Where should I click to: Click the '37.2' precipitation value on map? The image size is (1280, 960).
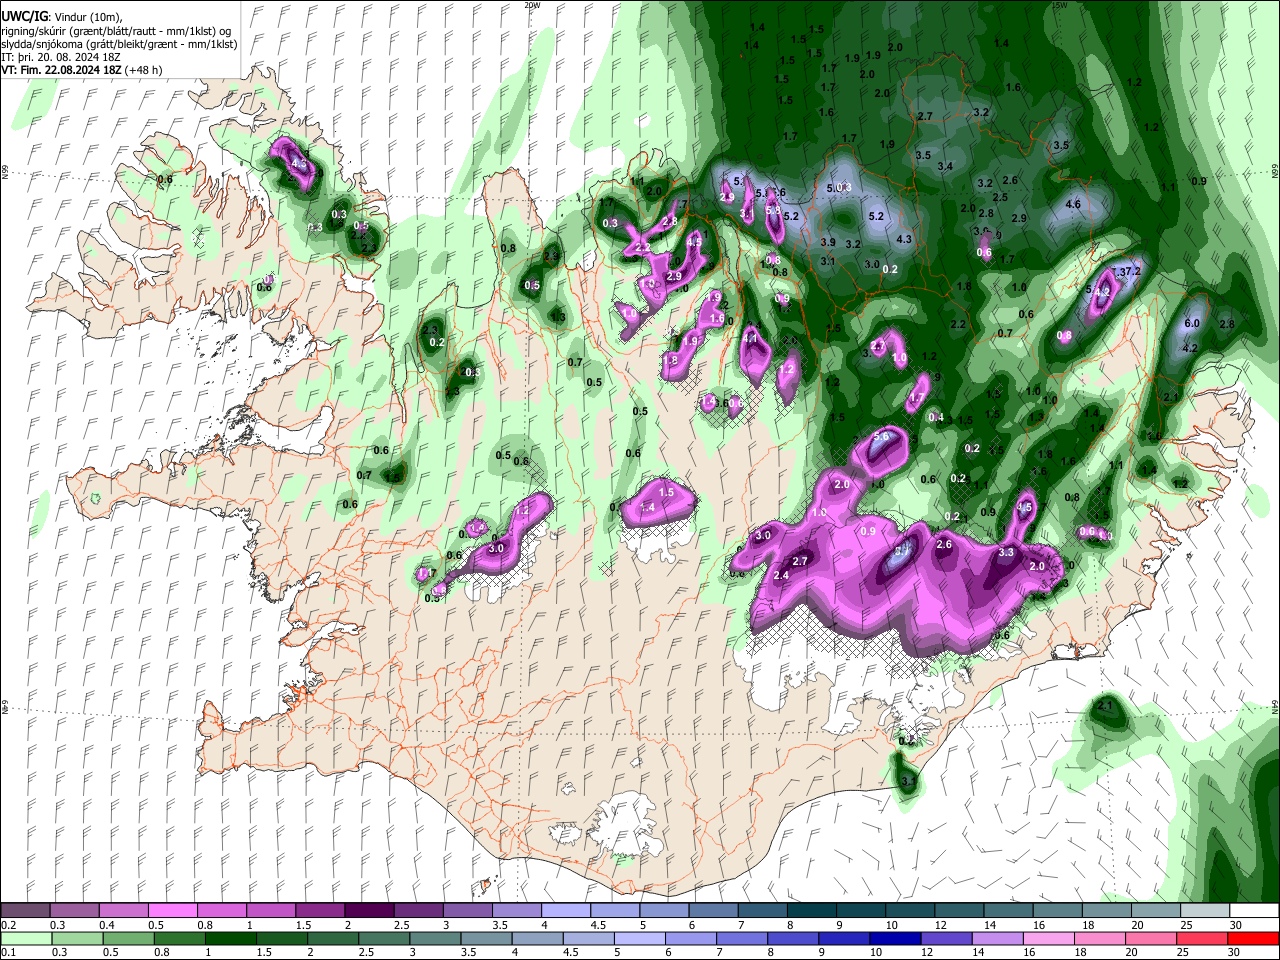pyautogui.click(x=1130, y=272)
